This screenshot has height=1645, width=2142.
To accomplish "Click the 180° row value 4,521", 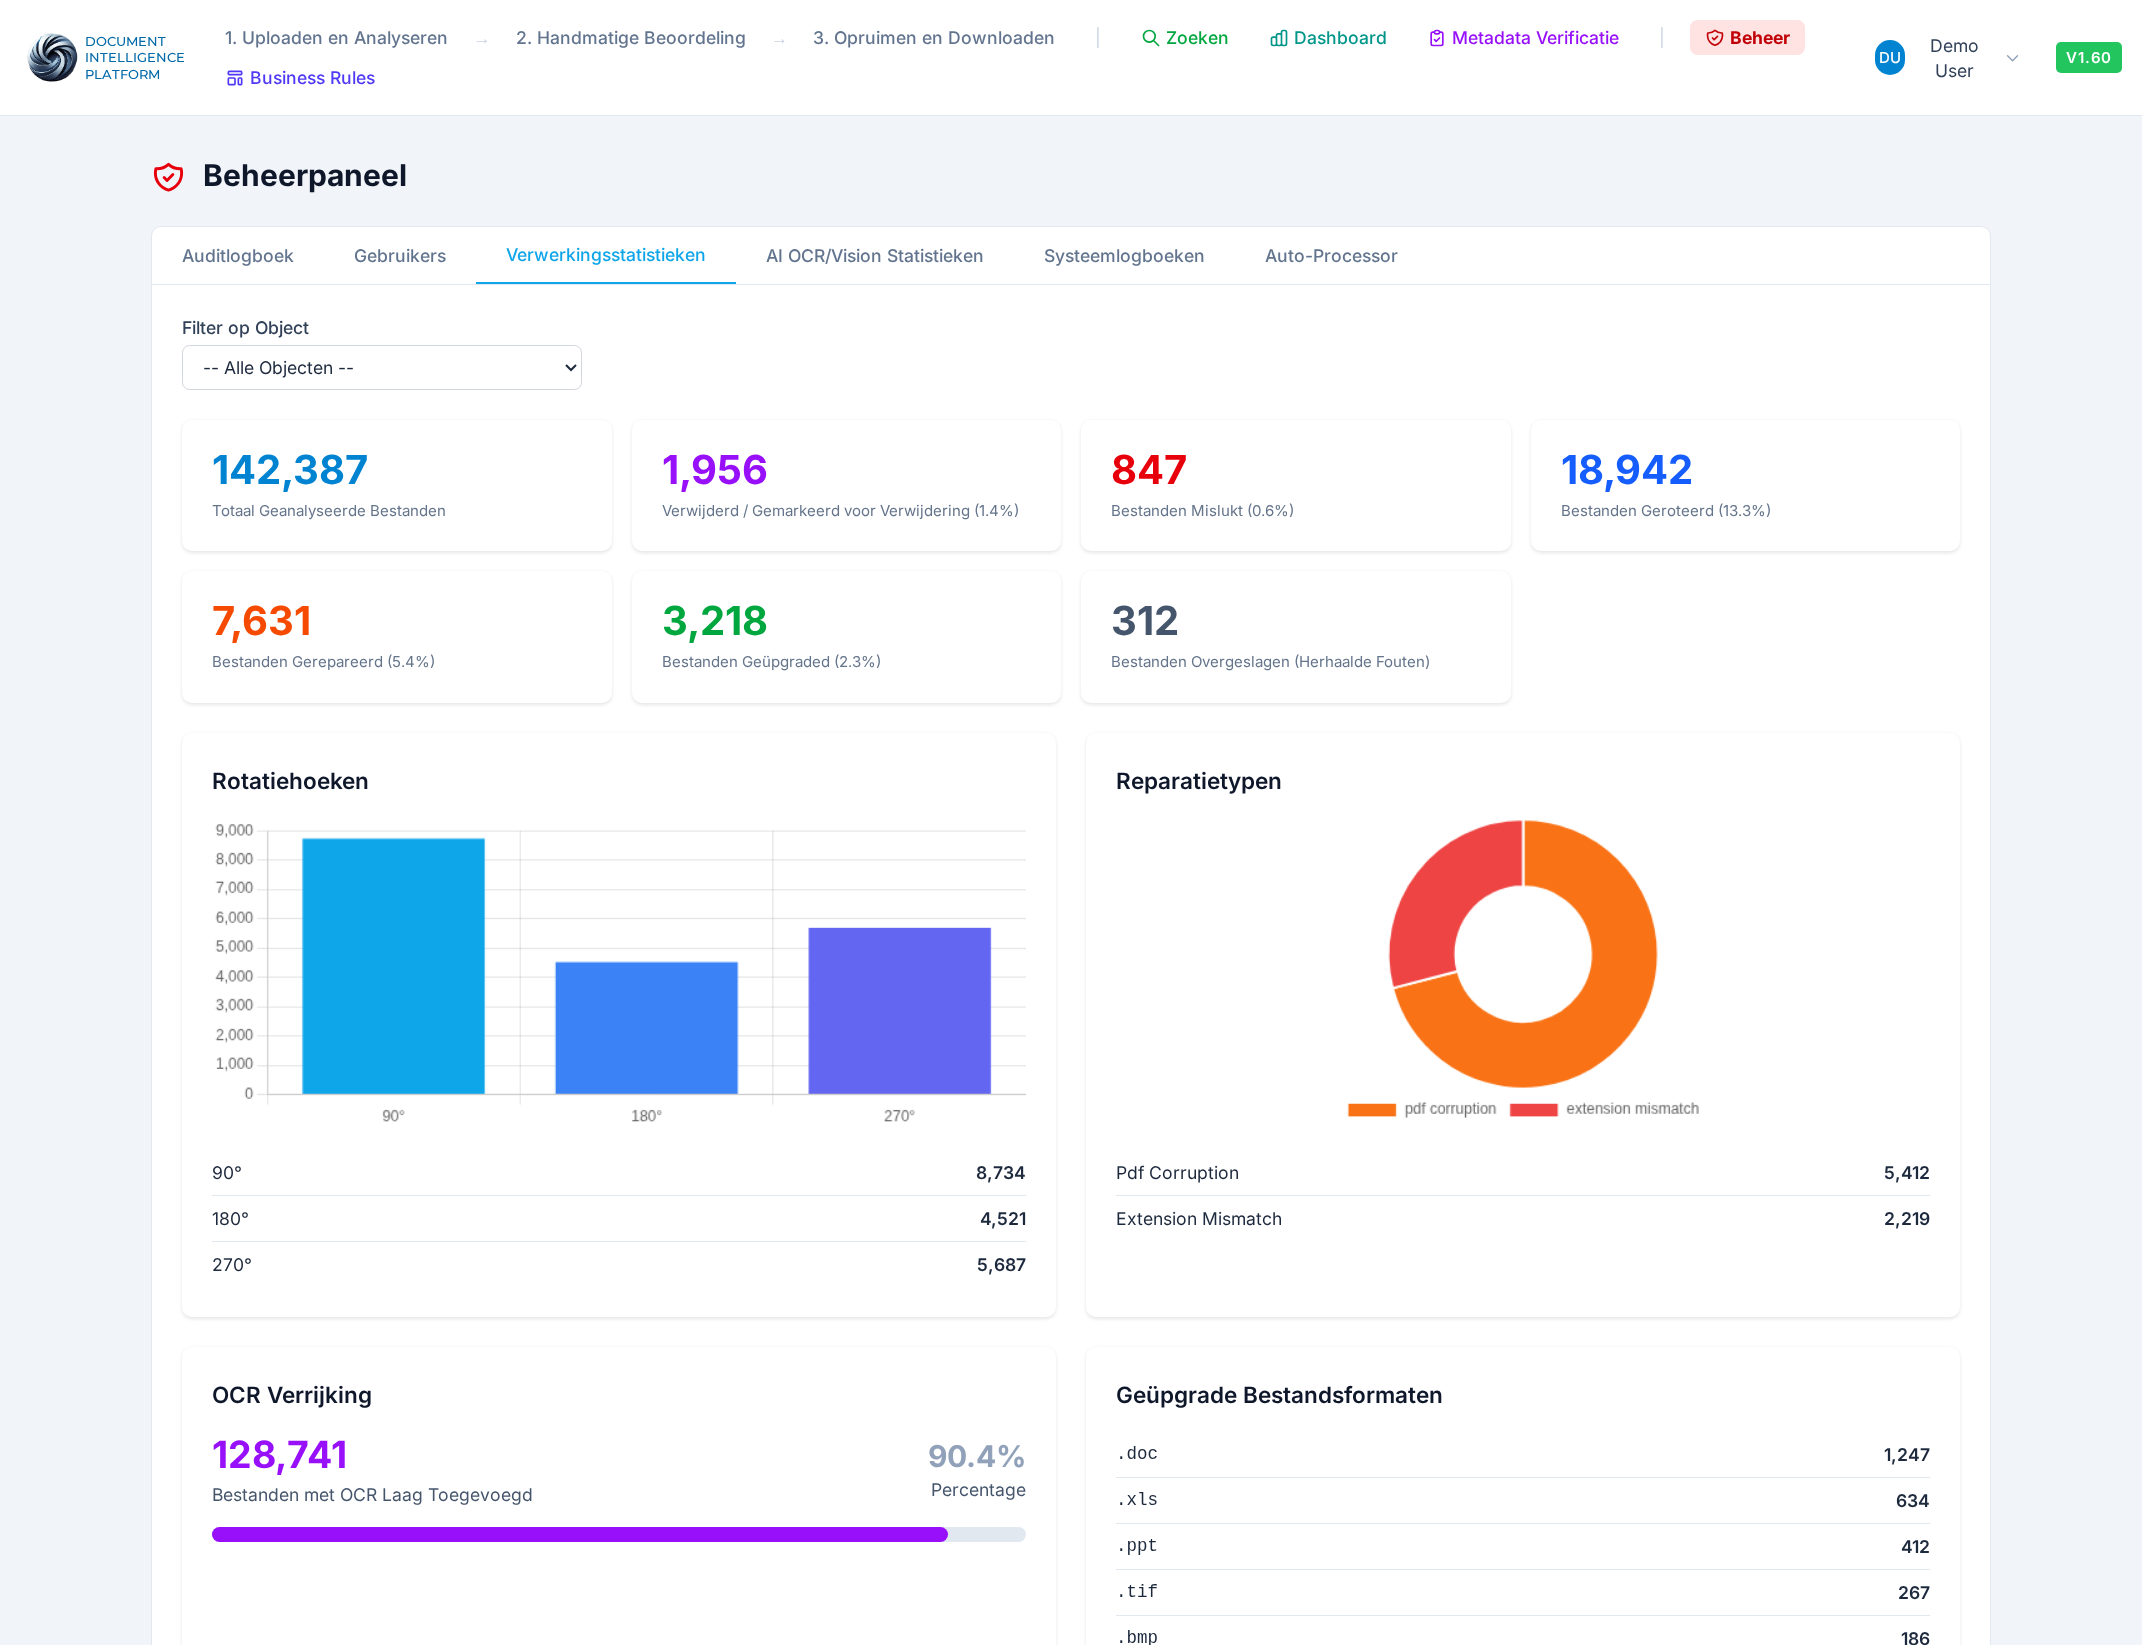I will coord(1003,1219).
